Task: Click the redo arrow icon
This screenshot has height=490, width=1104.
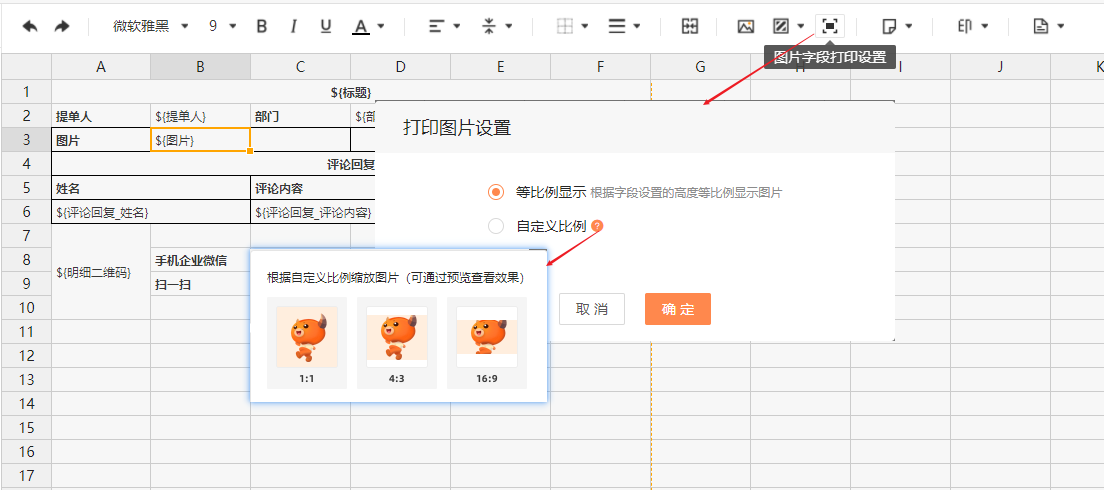Action: click(62, 26)
